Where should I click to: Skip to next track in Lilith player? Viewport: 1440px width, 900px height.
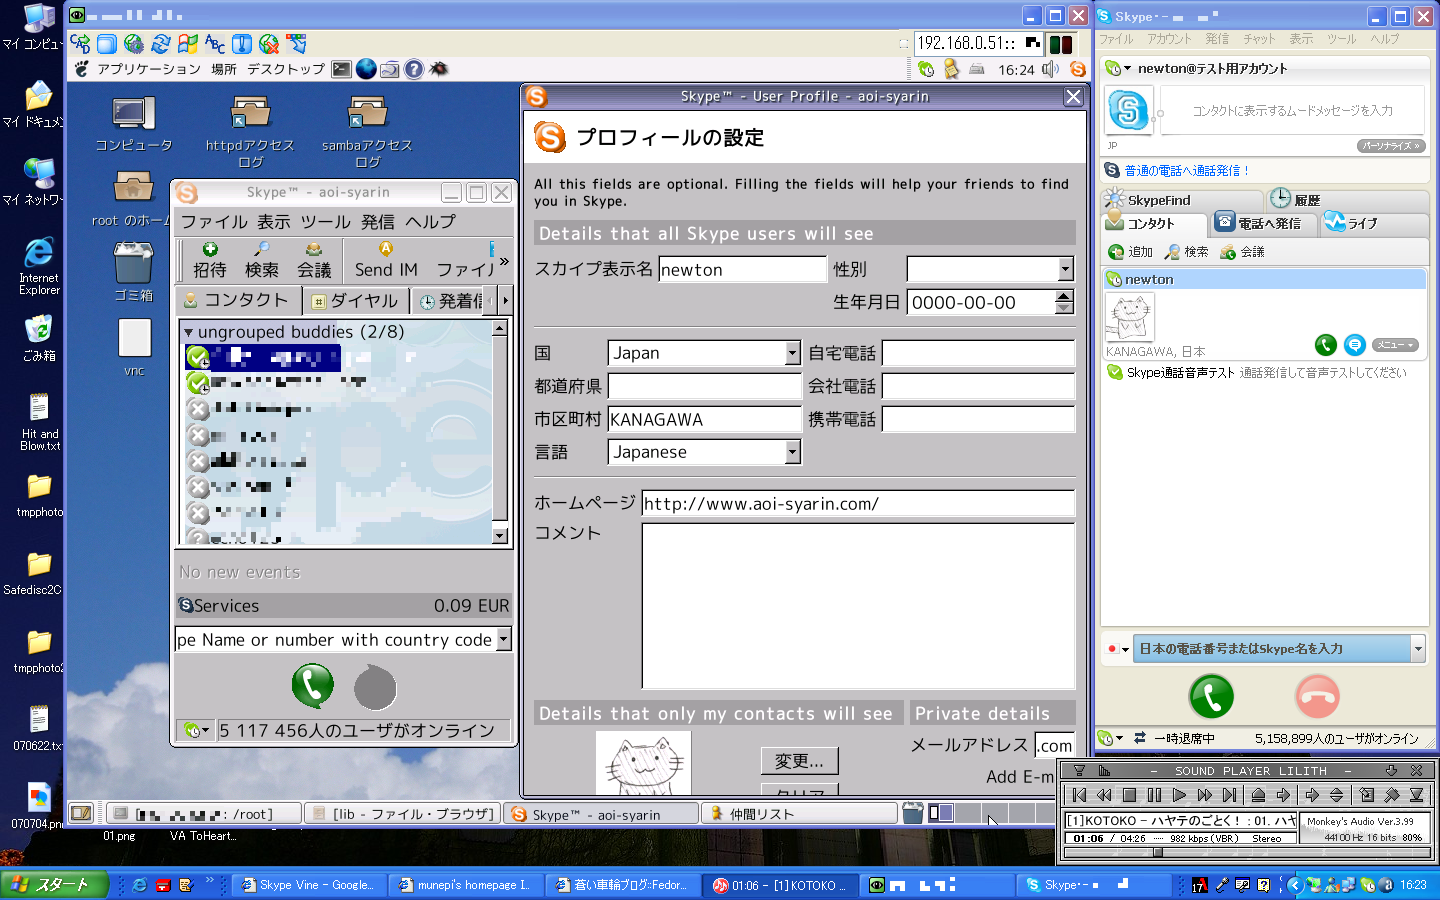[1229, 795]
